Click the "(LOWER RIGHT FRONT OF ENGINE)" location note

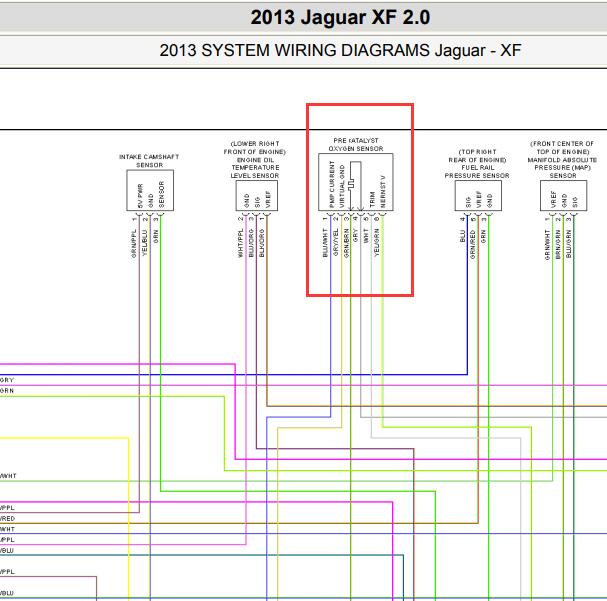pos(255,147)
